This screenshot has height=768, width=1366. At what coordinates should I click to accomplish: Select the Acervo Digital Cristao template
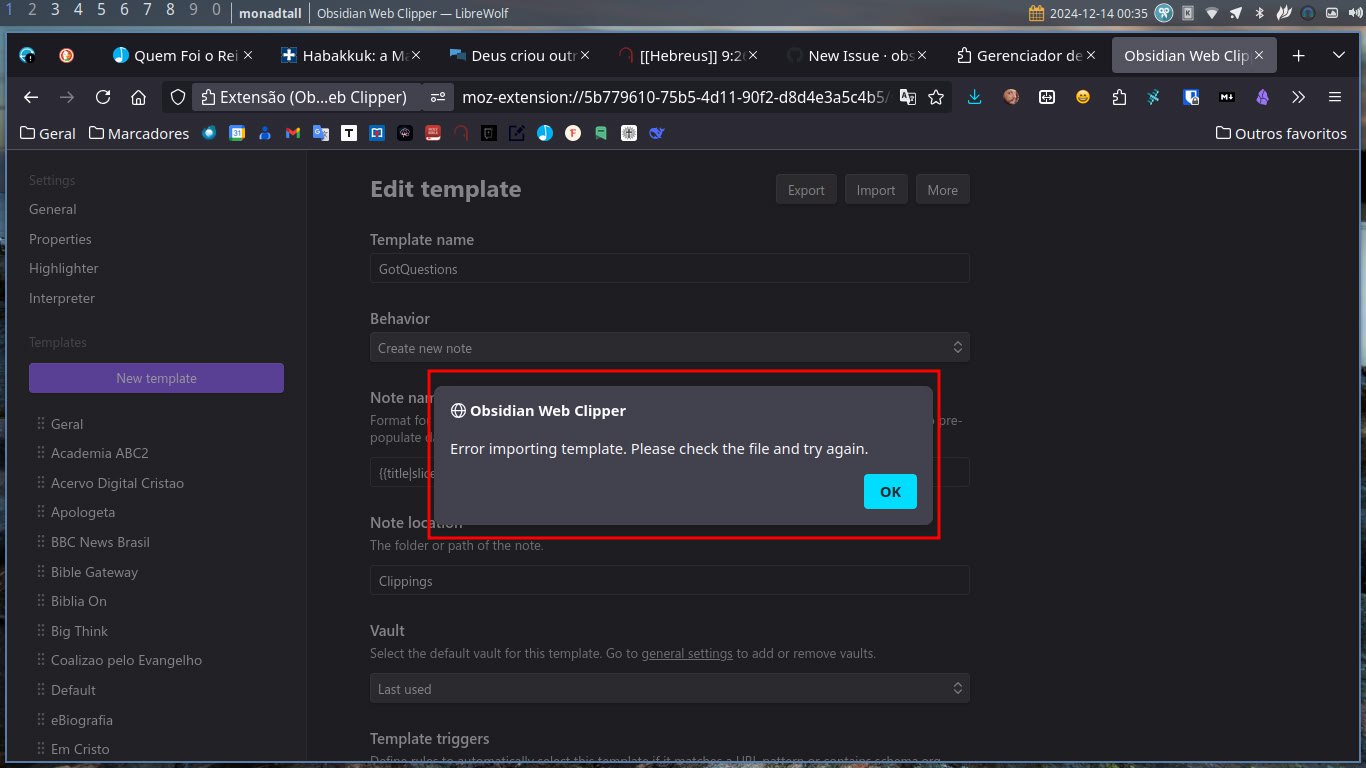click(x=117, y=483)
